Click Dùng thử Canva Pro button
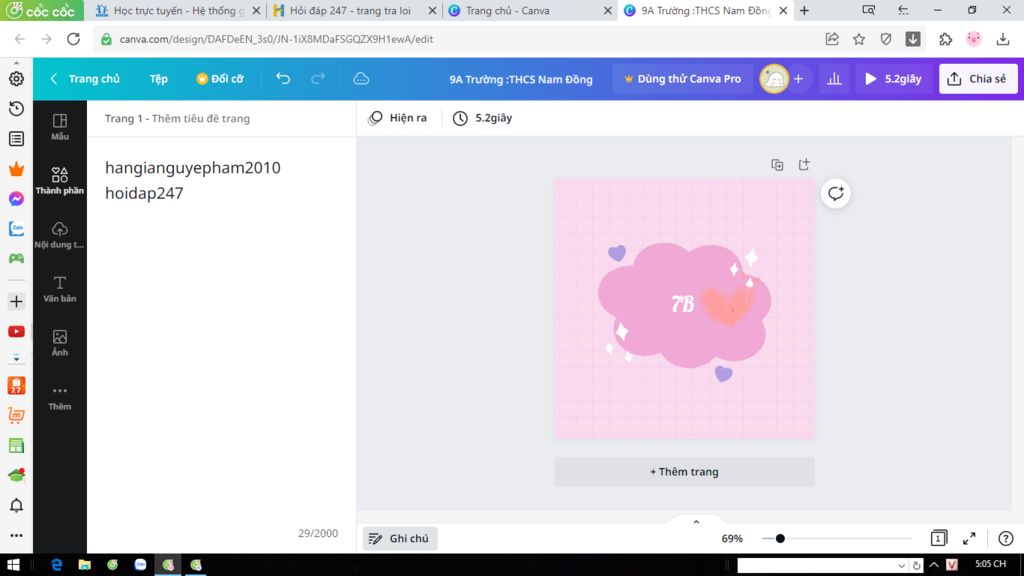Viewport: 1024px width, 576px height. (x=683, y=79)
